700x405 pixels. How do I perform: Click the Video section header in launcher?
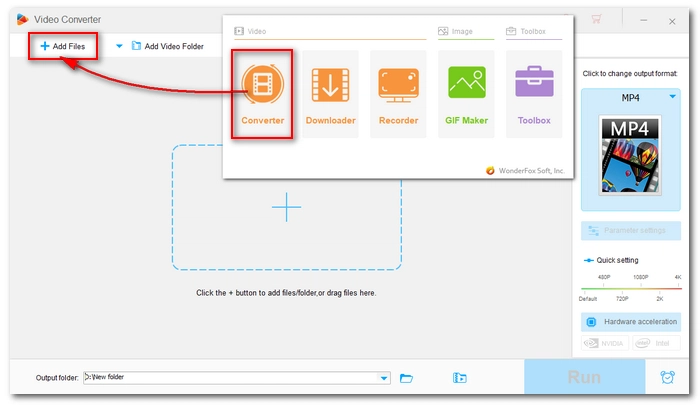250,31
